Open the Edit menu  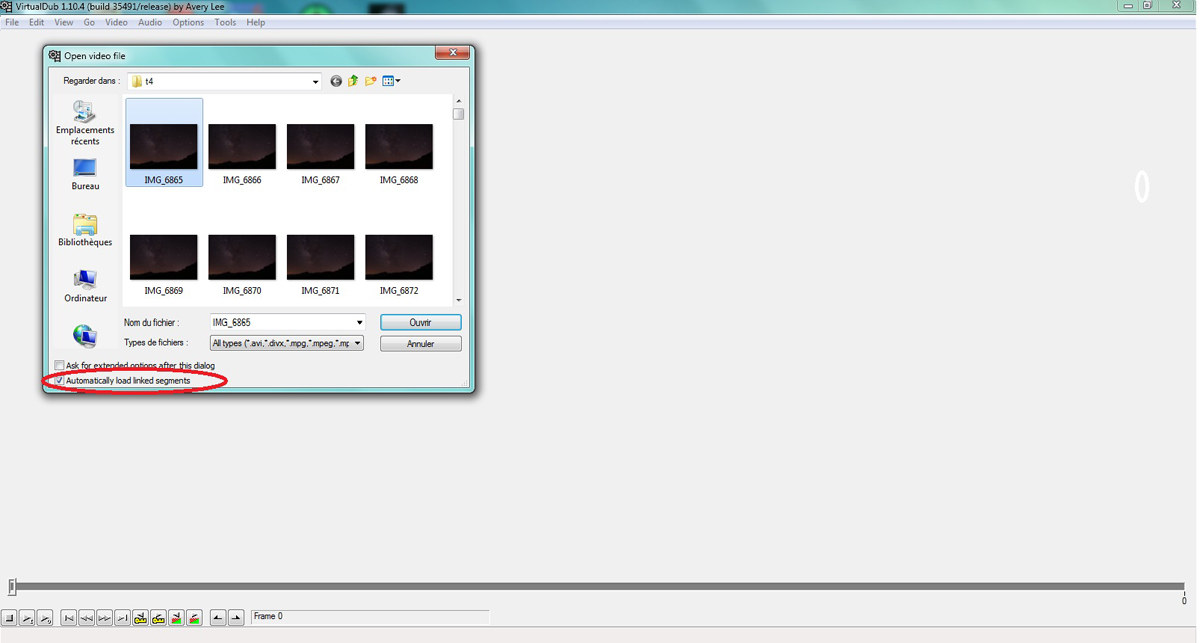[x=36, y=22]
